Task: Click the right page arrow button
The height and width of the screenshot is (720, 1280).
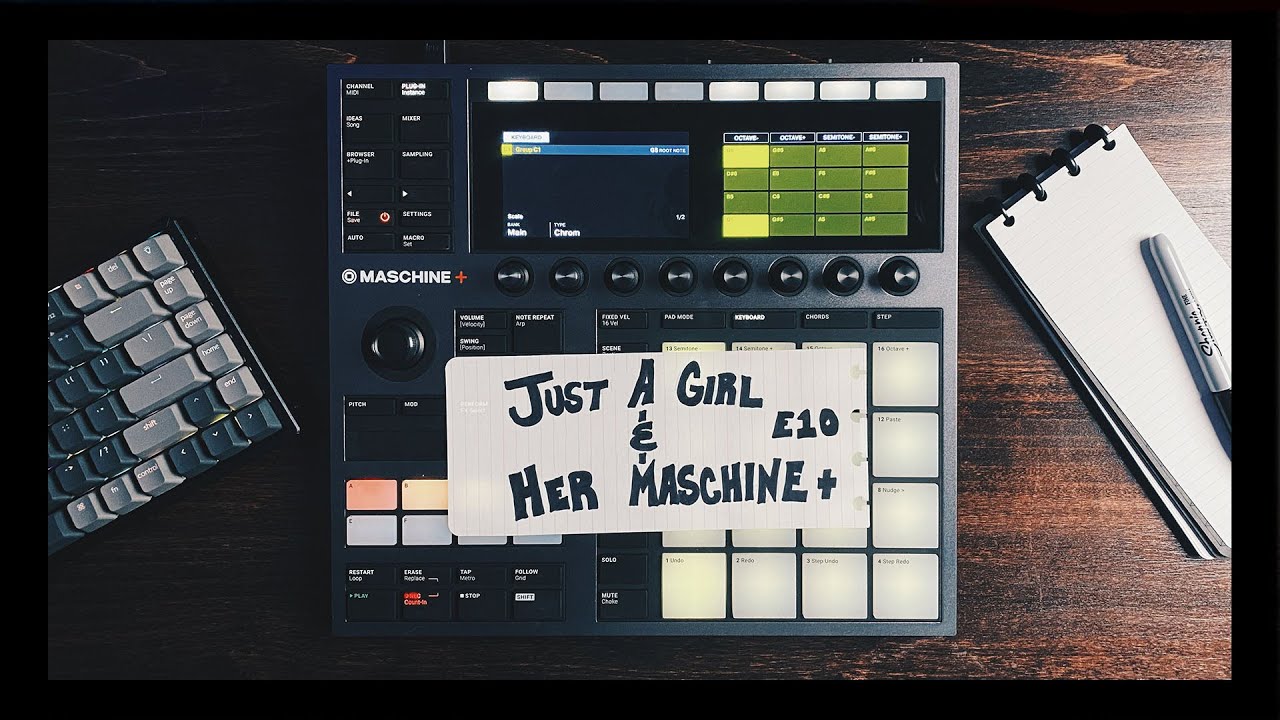Action: click(x=425, y=193)
